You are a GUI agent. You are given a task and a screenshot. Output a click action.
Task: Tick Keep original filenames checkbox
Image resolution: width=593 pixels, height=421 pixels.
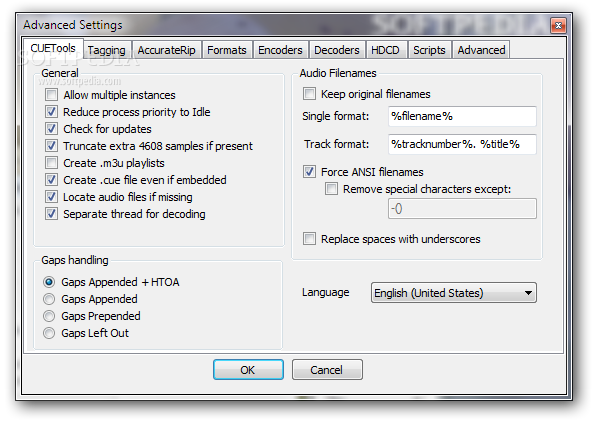pos(309,93)
